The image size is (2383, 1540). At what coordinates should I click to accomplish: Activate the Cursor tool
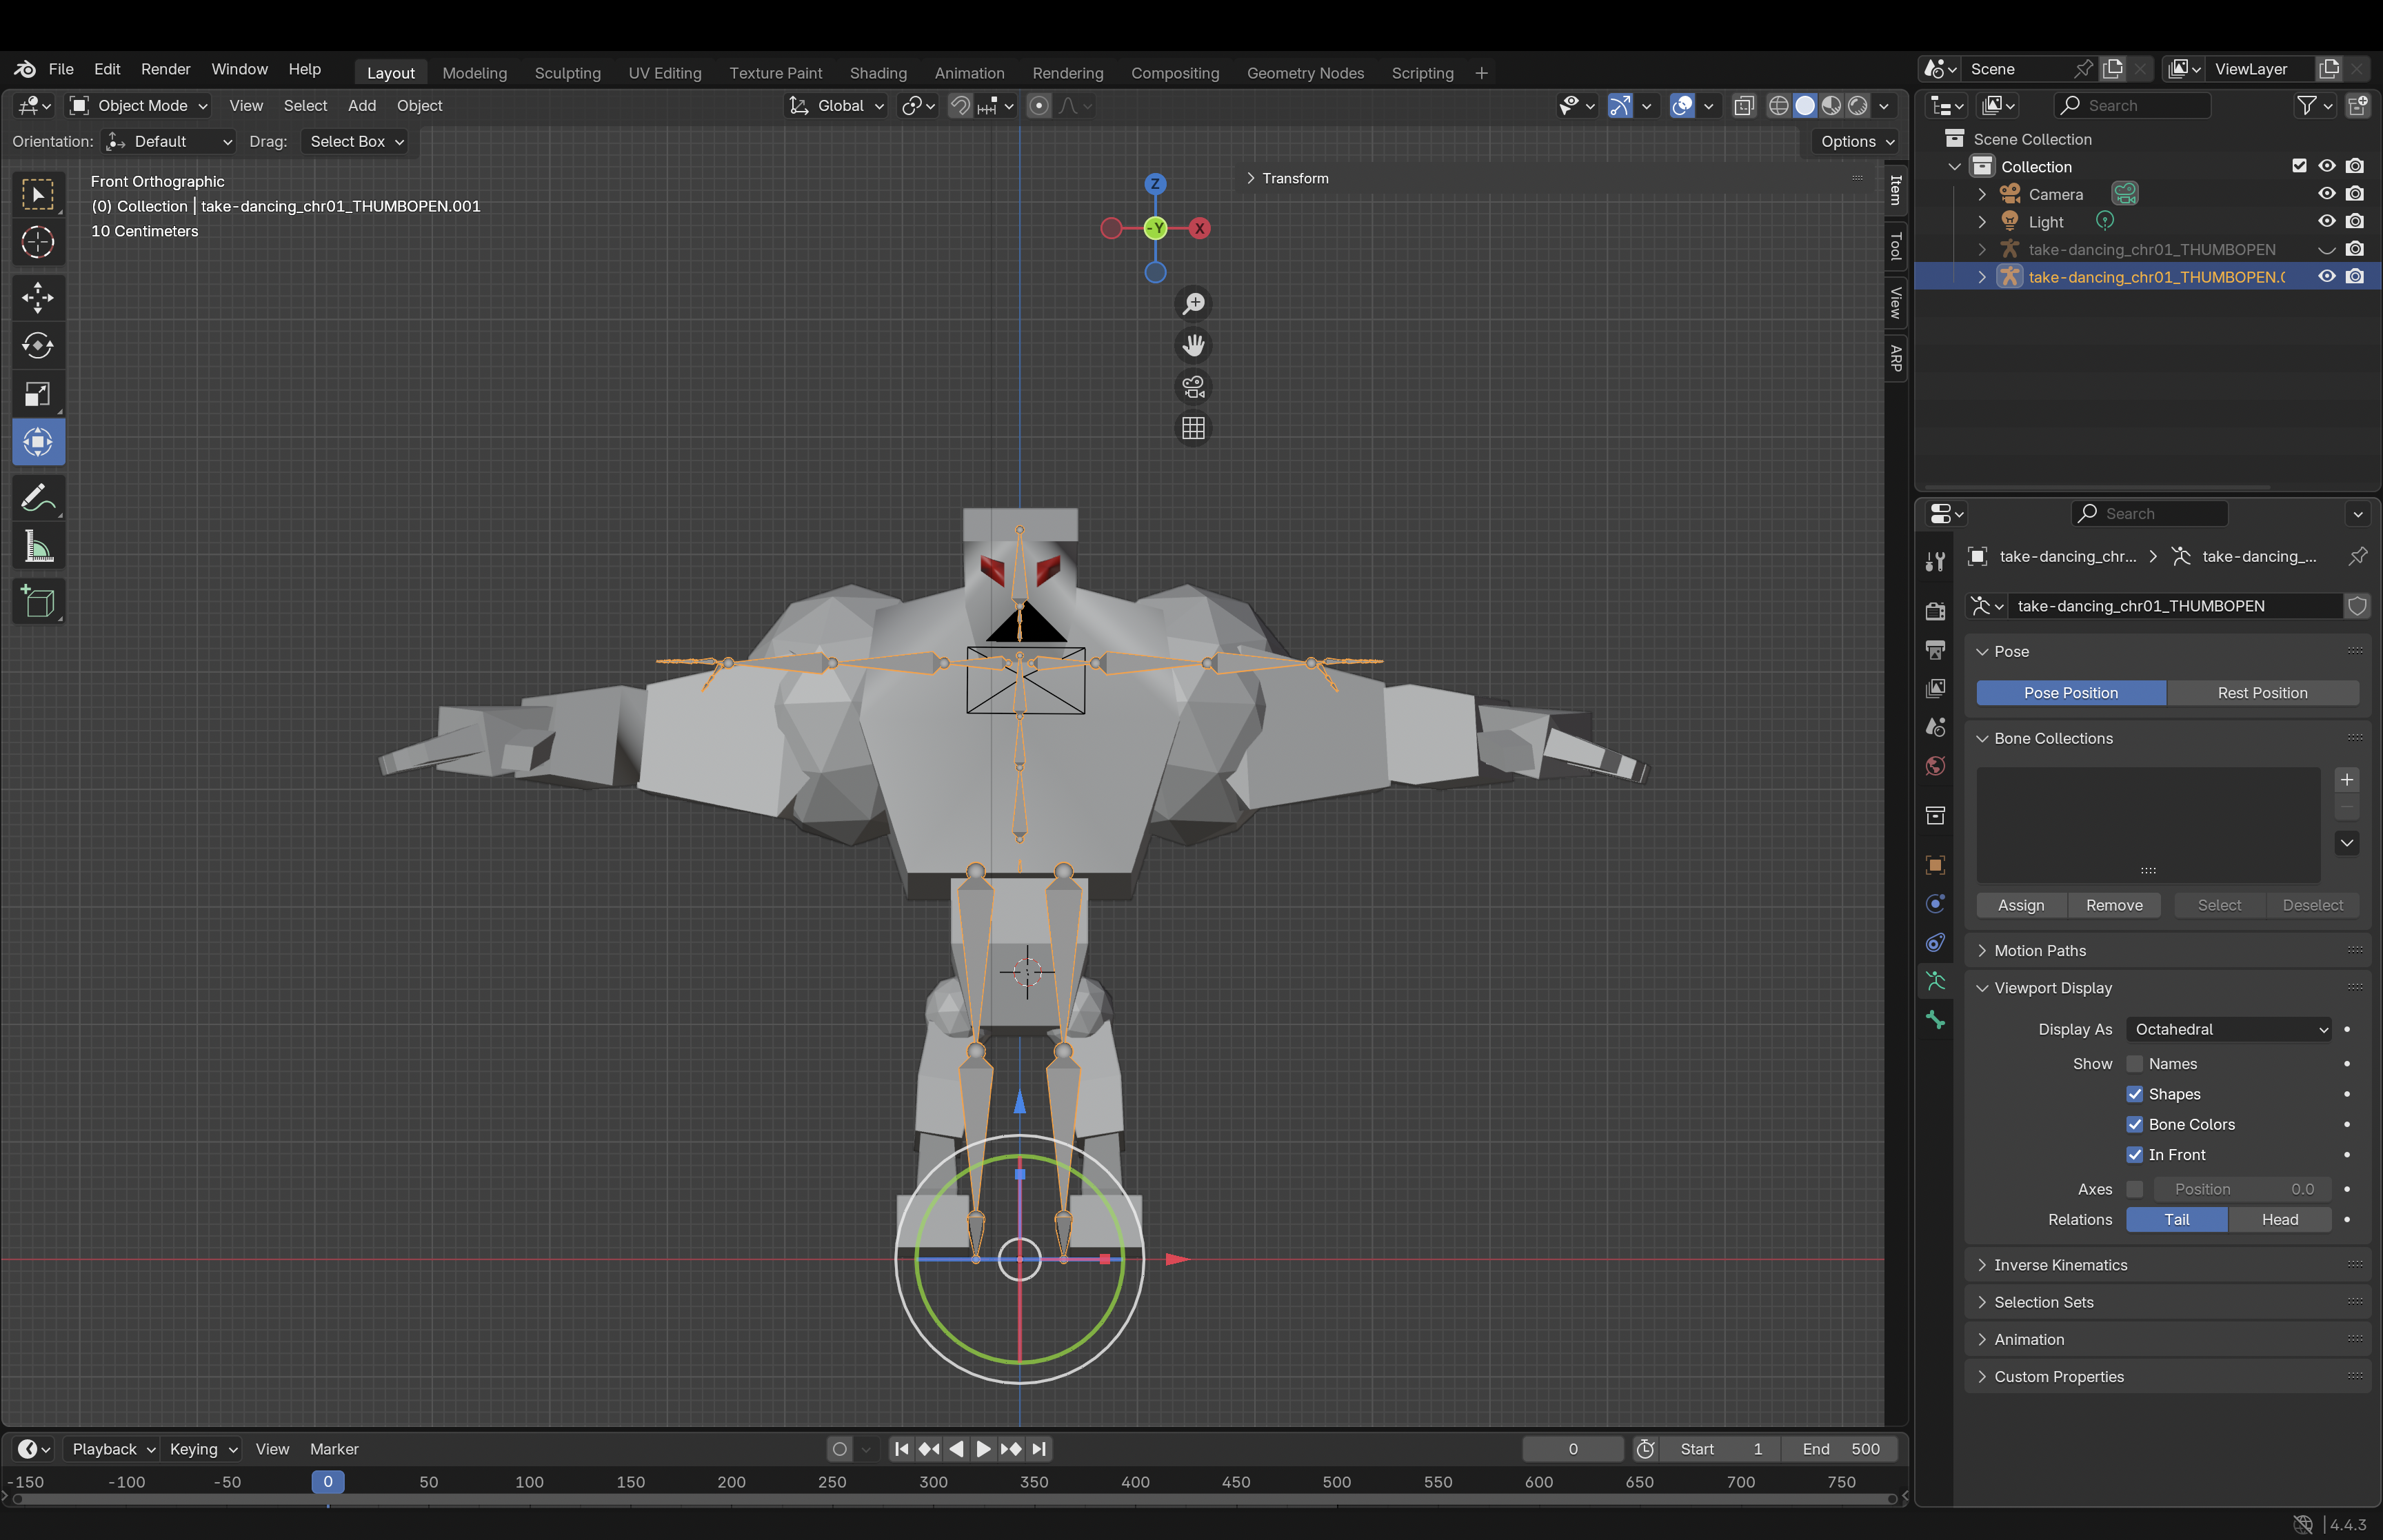pyautogui.click(x=38, y=242)
